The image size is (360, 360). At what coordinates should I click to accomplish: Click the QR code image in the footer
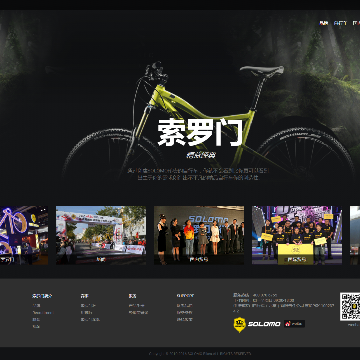350,307
